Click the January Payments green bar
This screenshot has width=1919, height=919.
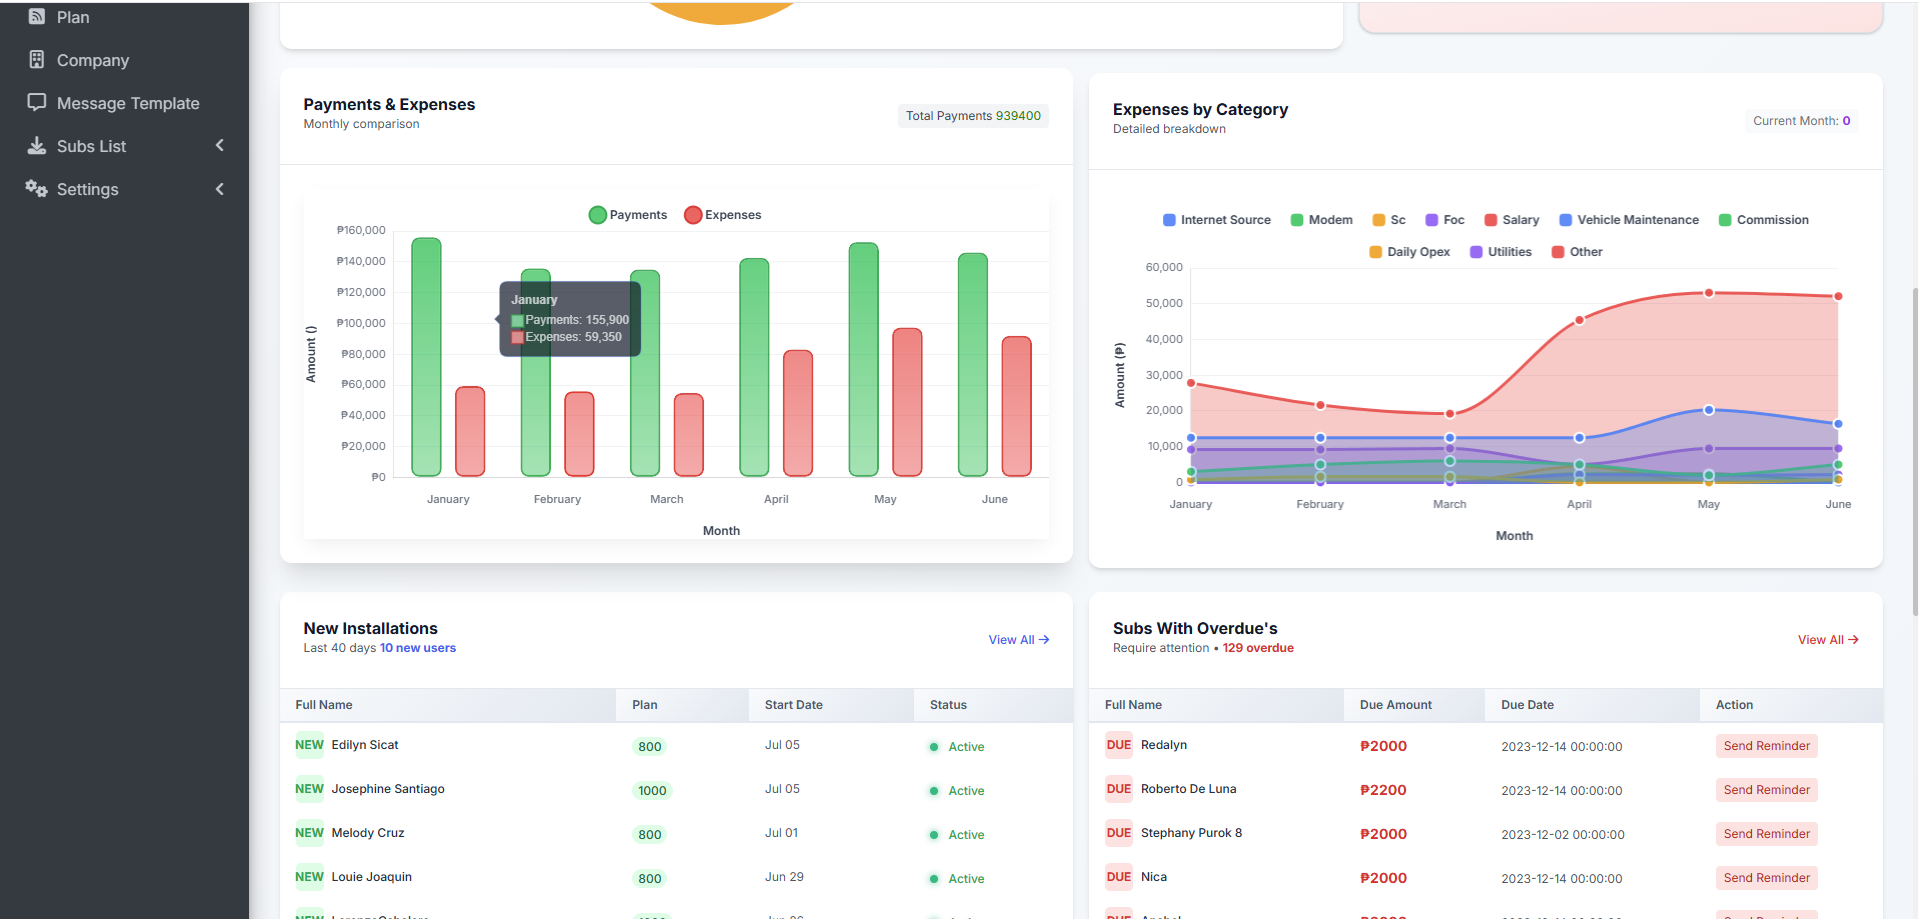[x=426, y=357]
